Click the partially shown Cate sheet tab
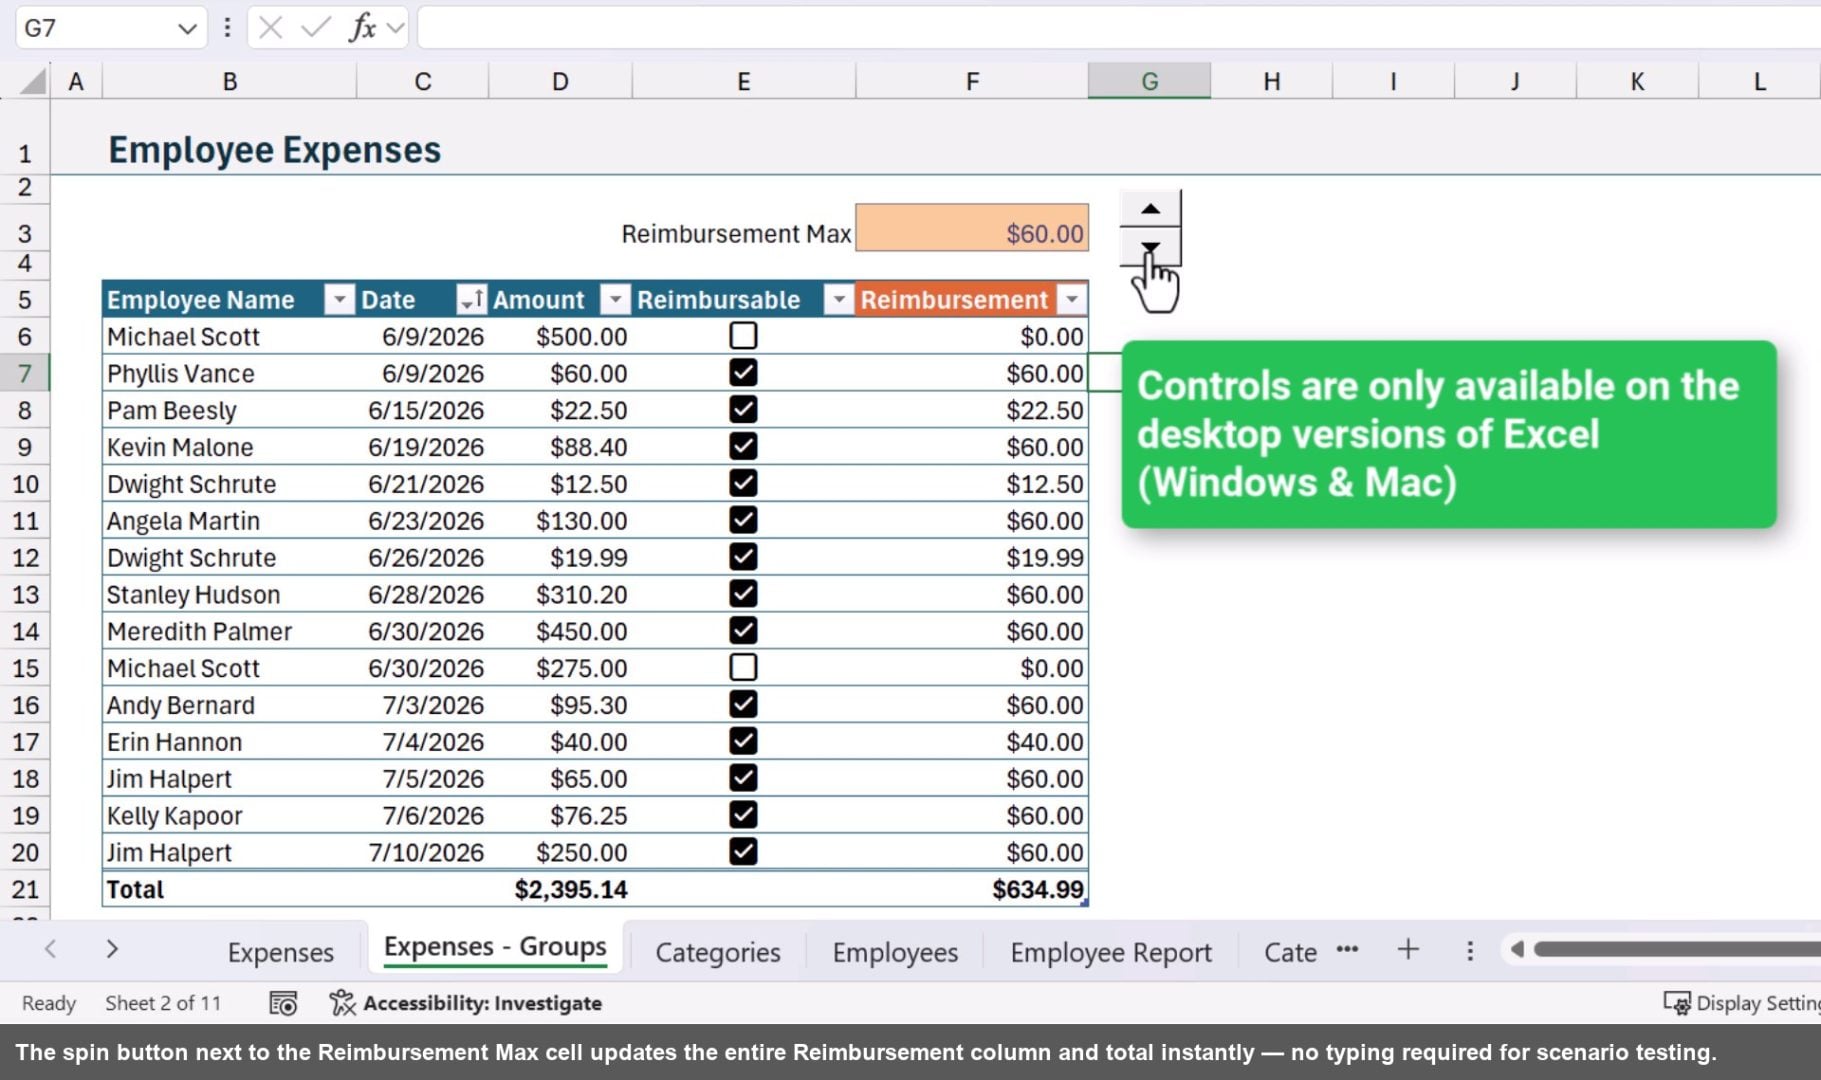This screenshot has height=1080, width=1821. [x=1290, y=952]
